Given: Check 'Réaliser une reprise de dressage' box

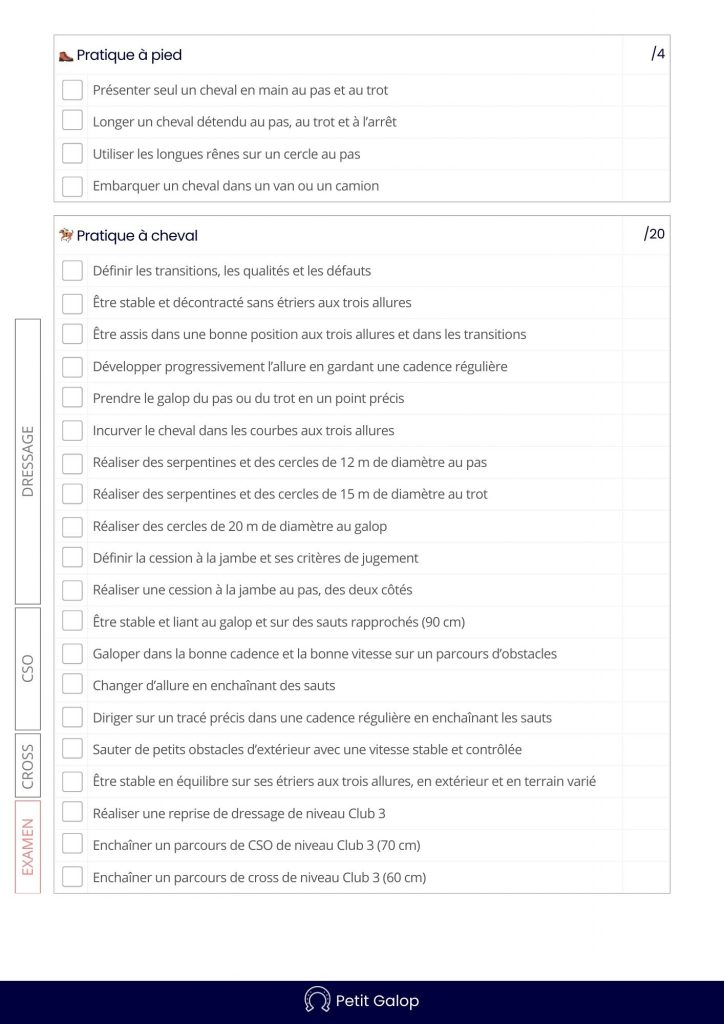Looking at the screenshot, I should pos(72,813).
